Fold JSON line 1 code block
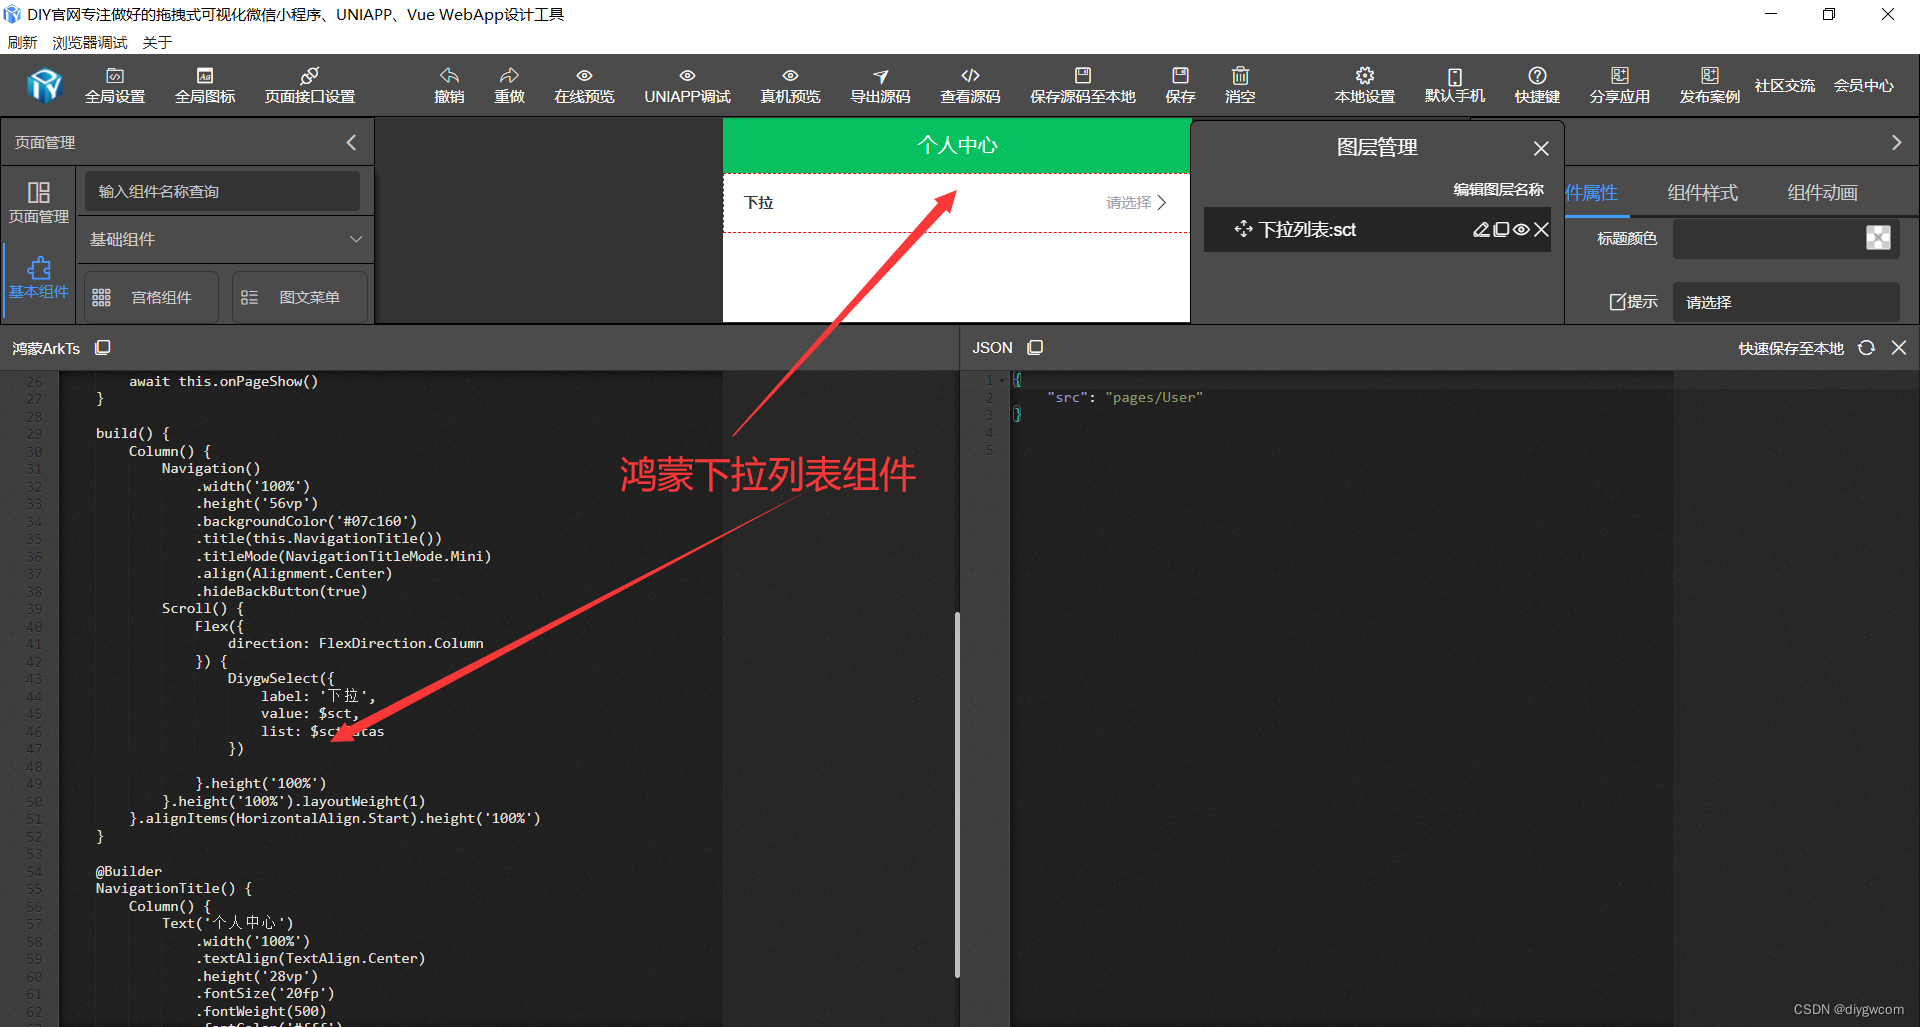Image resolution: width=1920 pixels, height=1027 pixels. pos(1002,380)
